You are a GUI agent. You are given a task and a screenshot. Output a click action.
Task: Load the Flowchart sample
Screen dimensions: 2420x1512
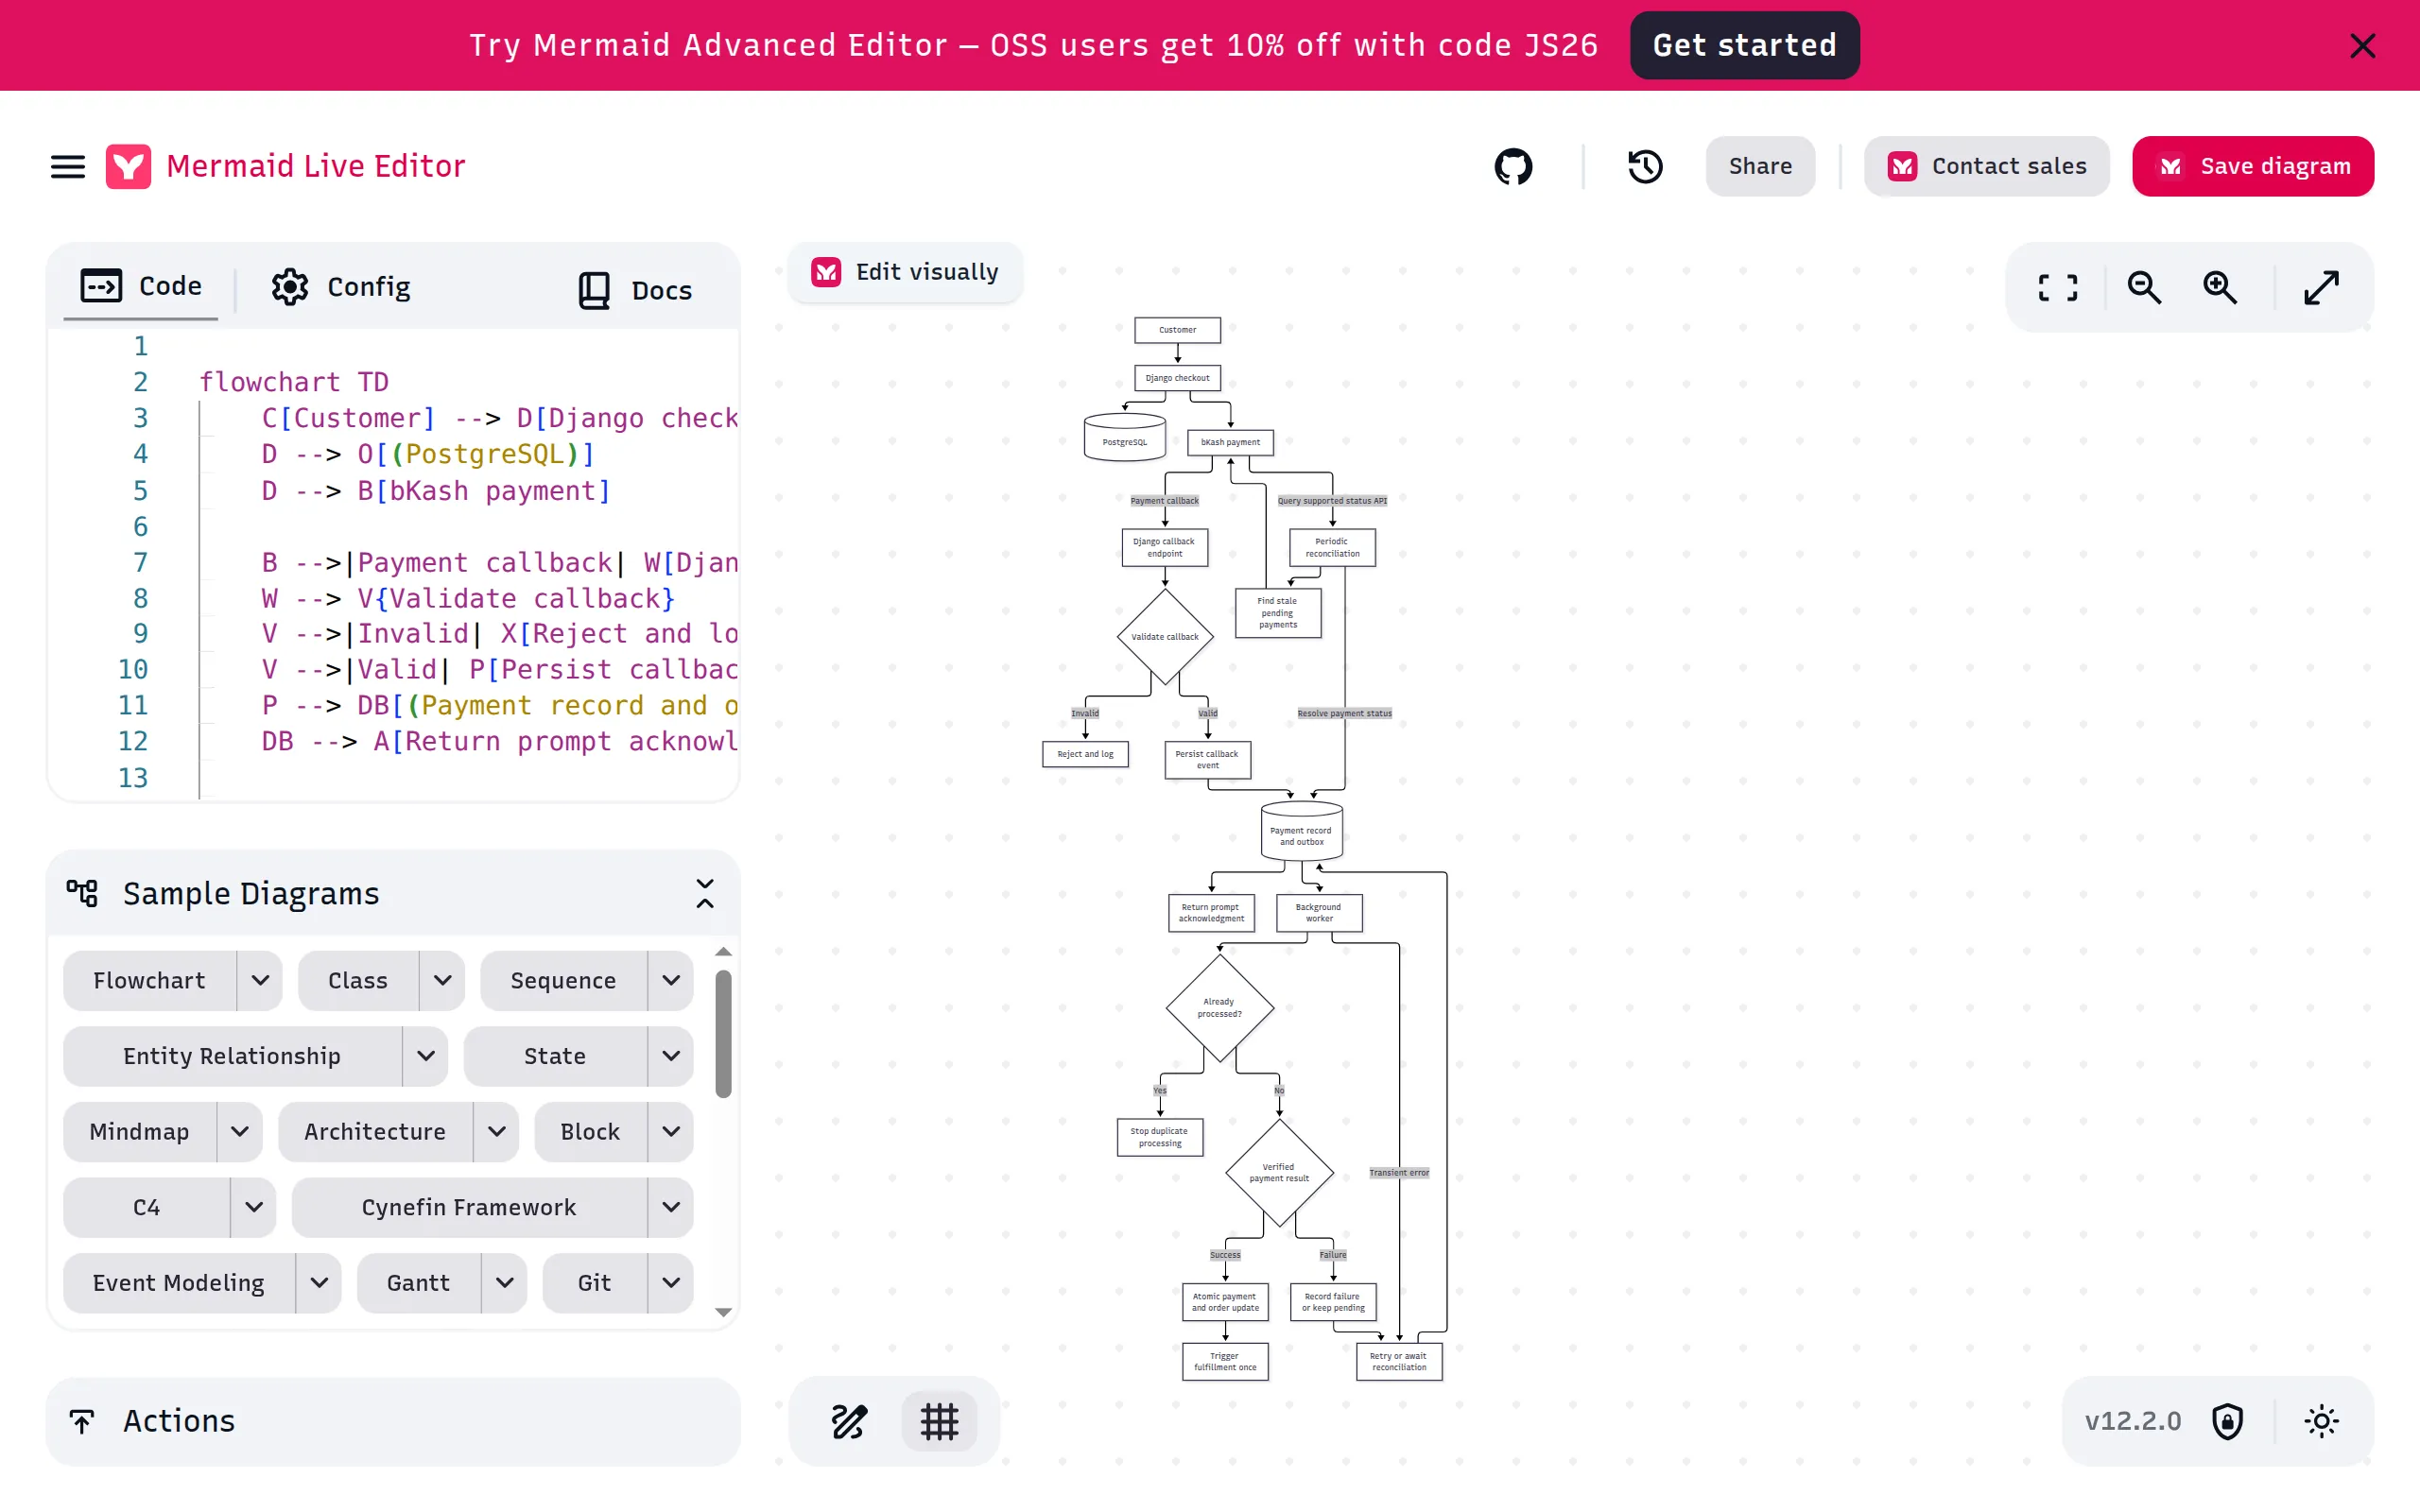tap(150, 980)
